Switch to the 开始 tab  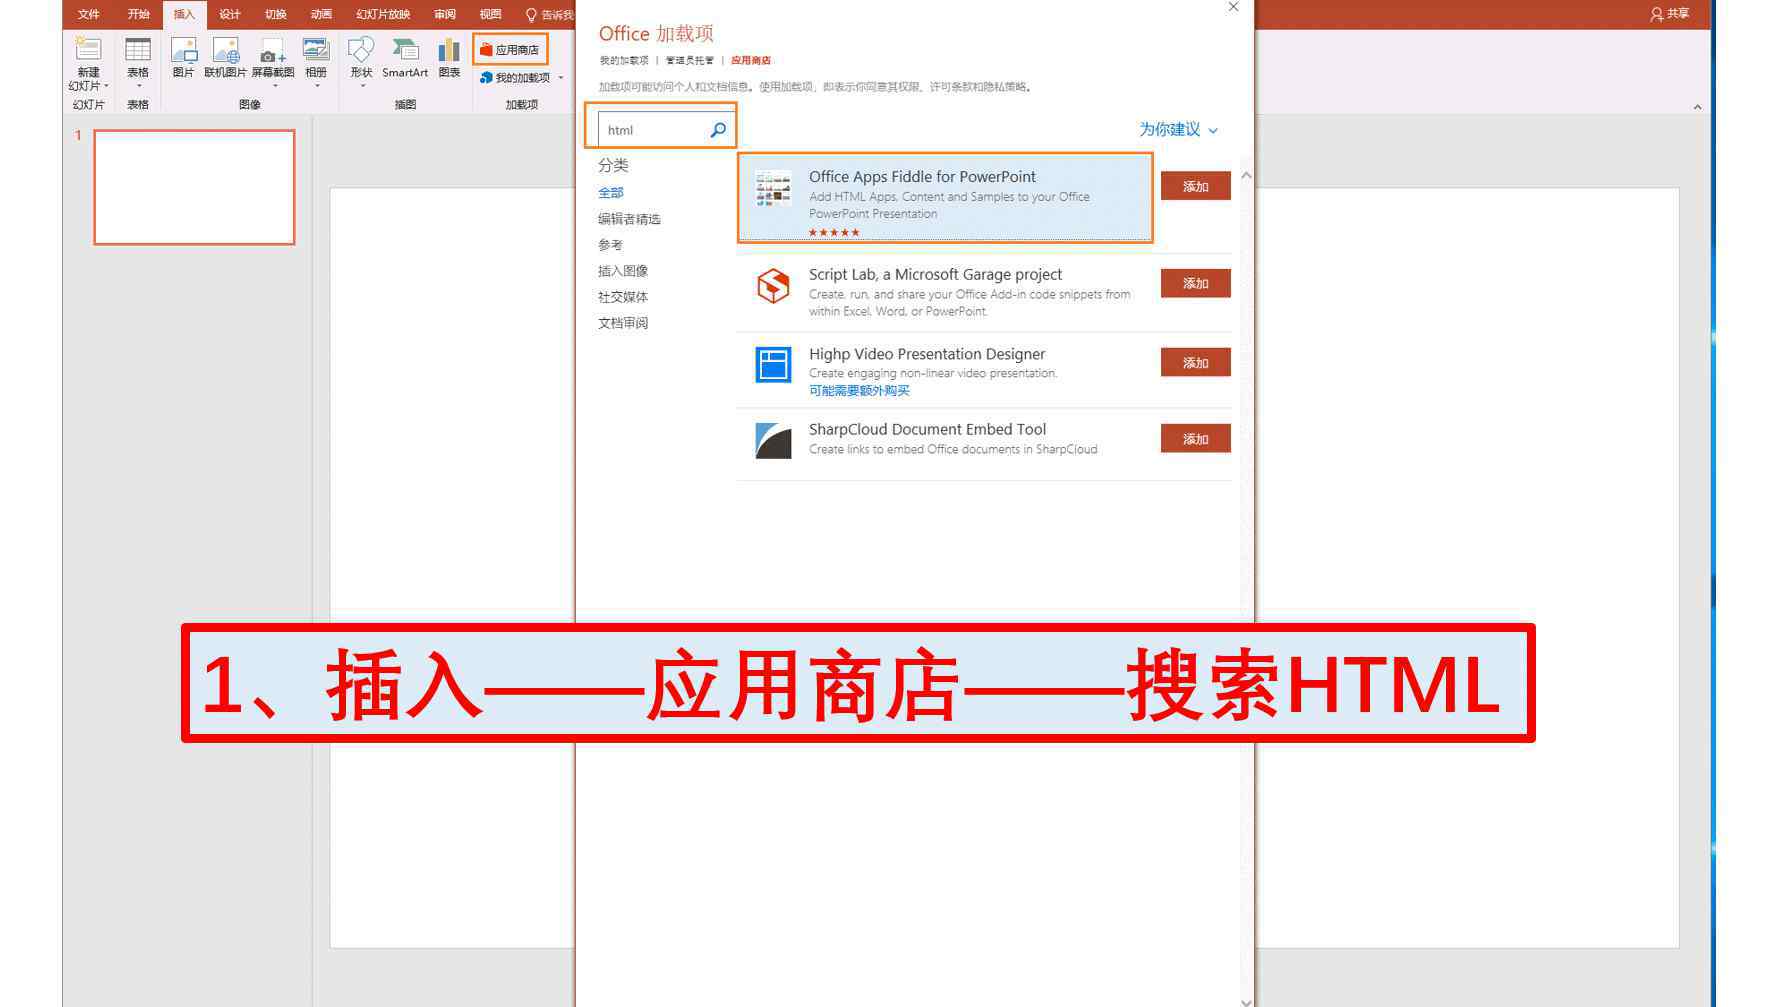(138, 14)
